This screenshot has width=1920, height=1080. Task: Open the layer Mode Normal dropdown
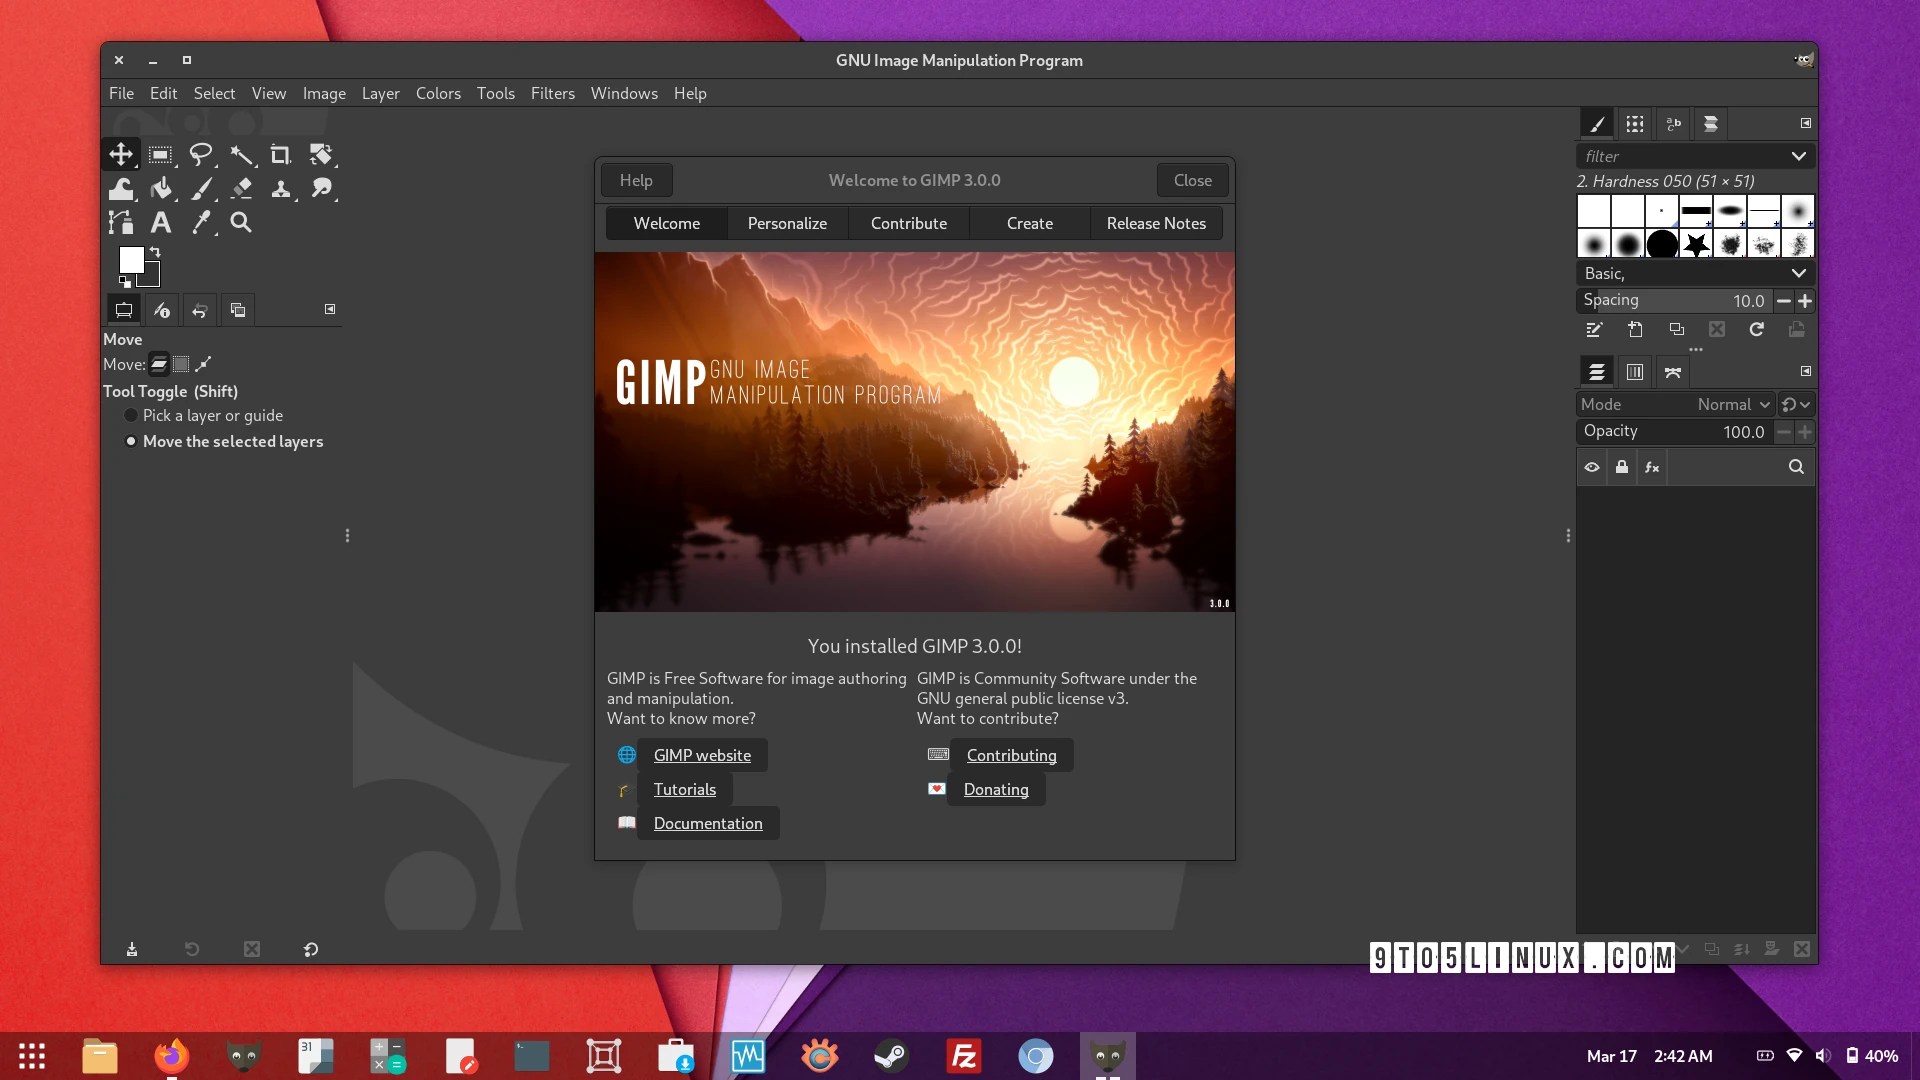(x=1733, y=405)
